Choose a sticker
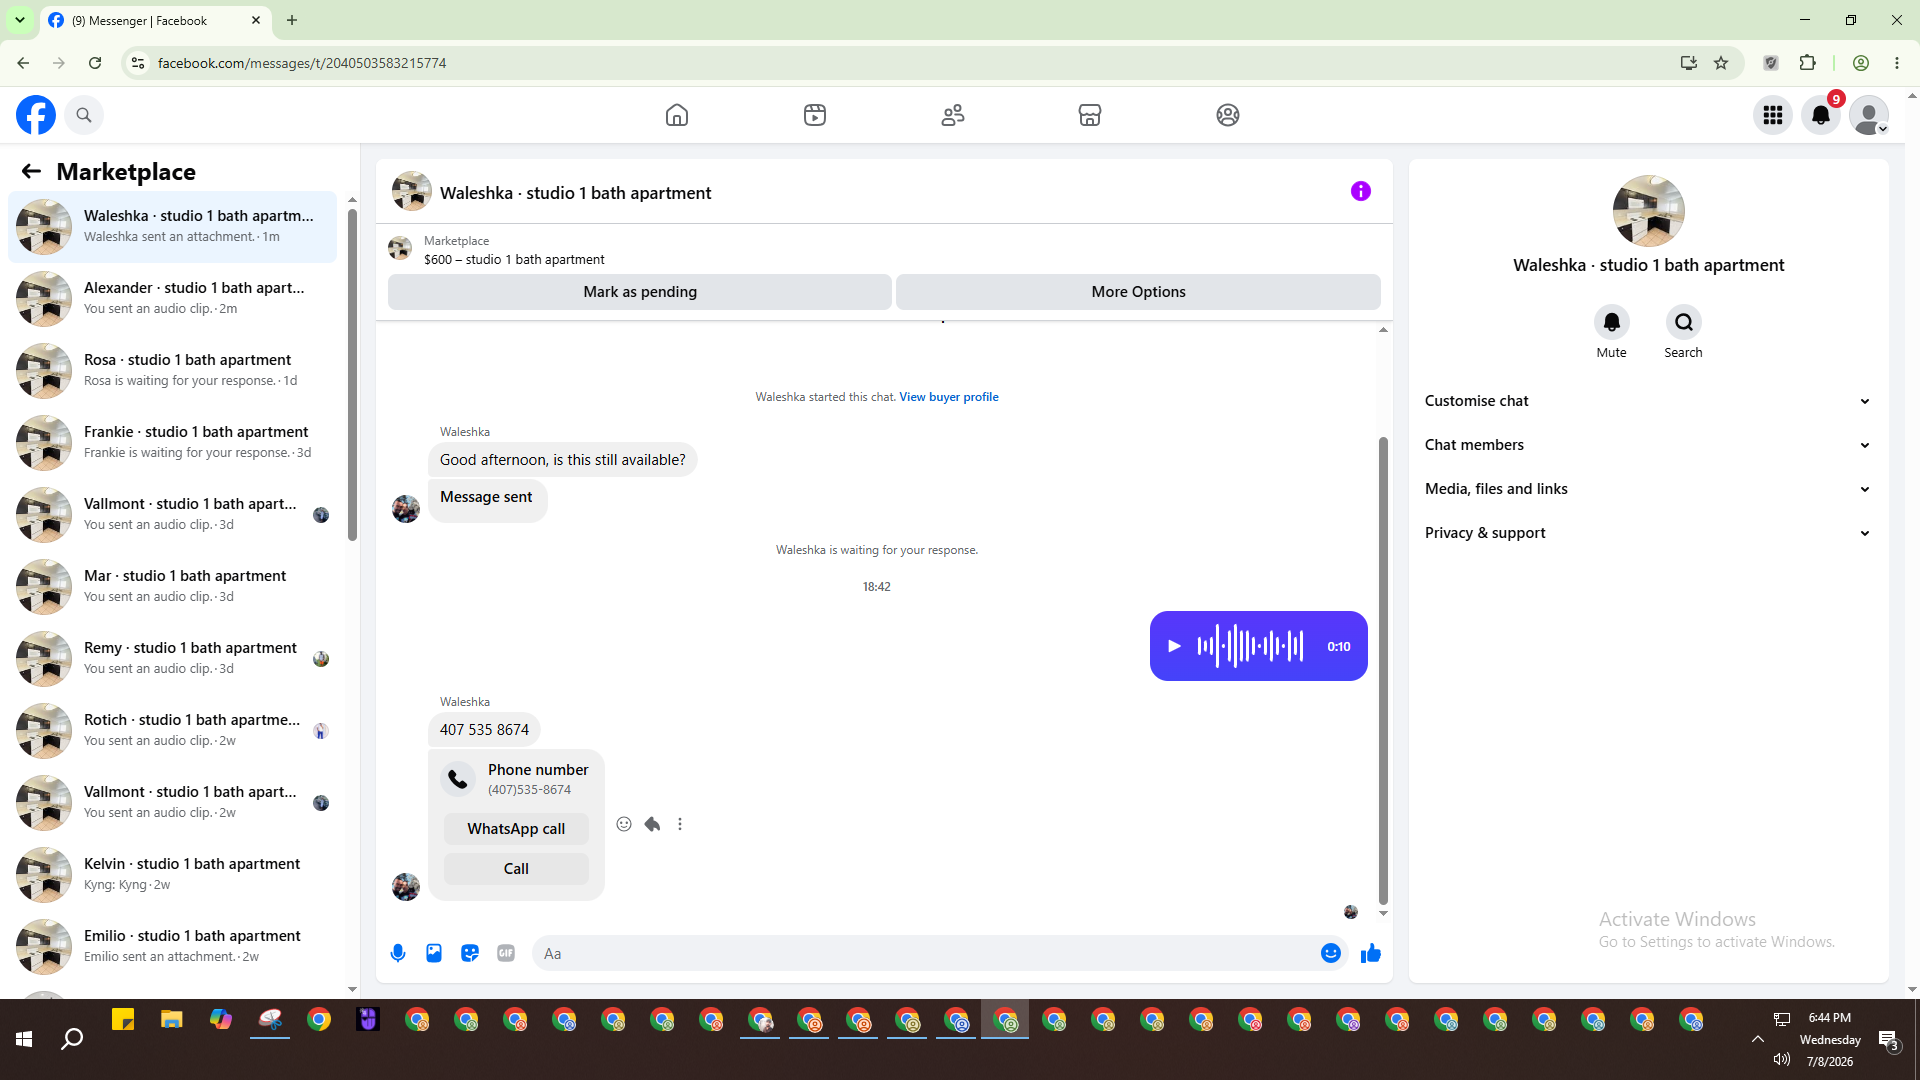Screen dimensions: 1920x1080 (470, 953)
